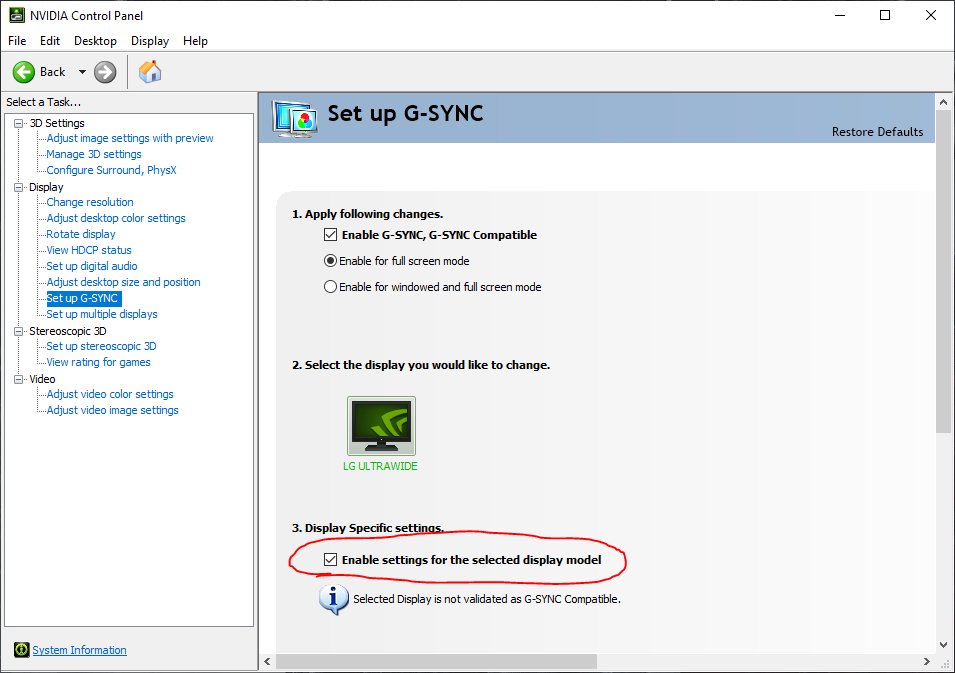955x673 pixels.
Task: Go to the Home page icon
Action: [x=150, y=72]
